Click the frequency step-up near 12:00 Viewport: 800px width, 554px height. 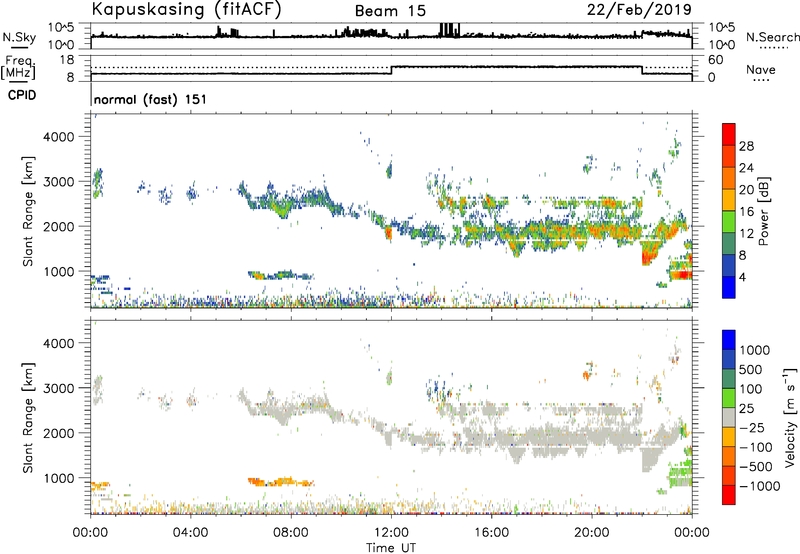pyautogui.click(x=391, y=70)
